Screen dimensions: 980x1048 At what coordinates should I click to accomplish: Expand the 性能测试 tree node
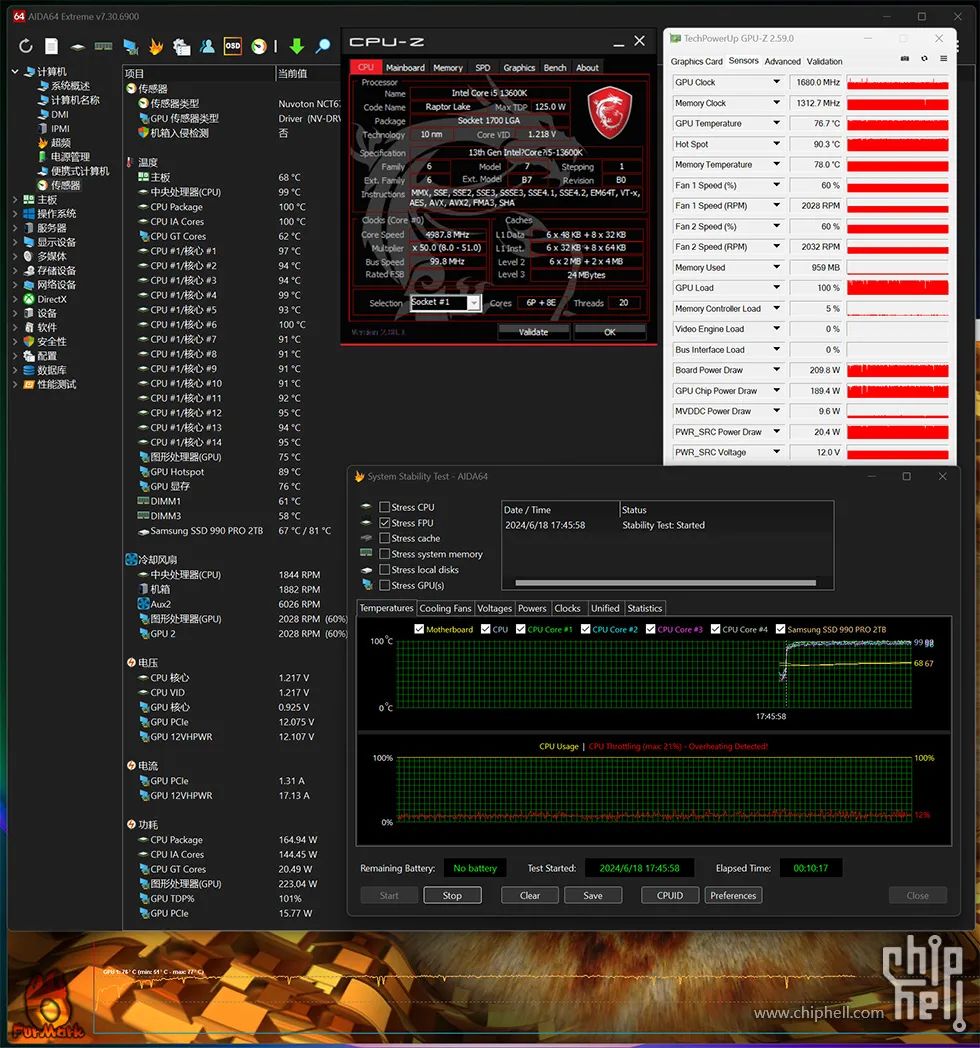pos(15,384)
